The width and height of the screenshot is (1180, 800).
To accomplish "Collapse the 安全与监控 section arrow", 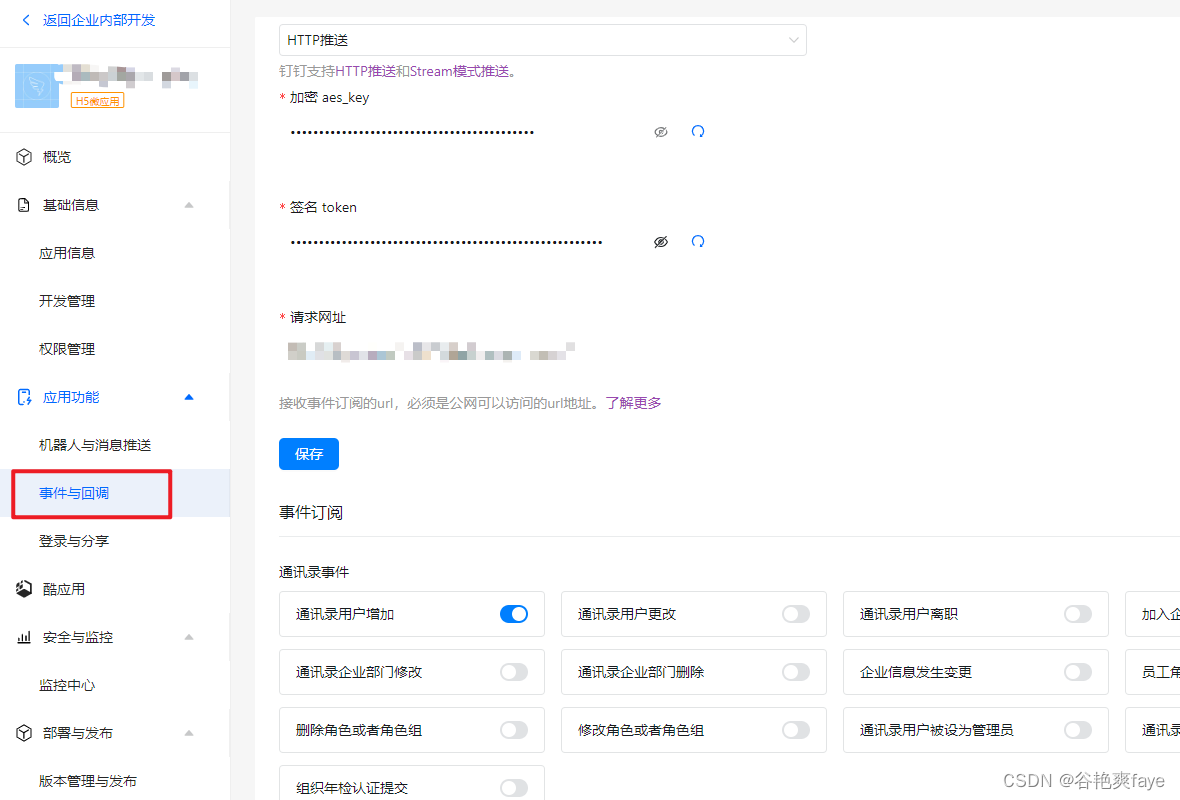I will click(189, 637).
